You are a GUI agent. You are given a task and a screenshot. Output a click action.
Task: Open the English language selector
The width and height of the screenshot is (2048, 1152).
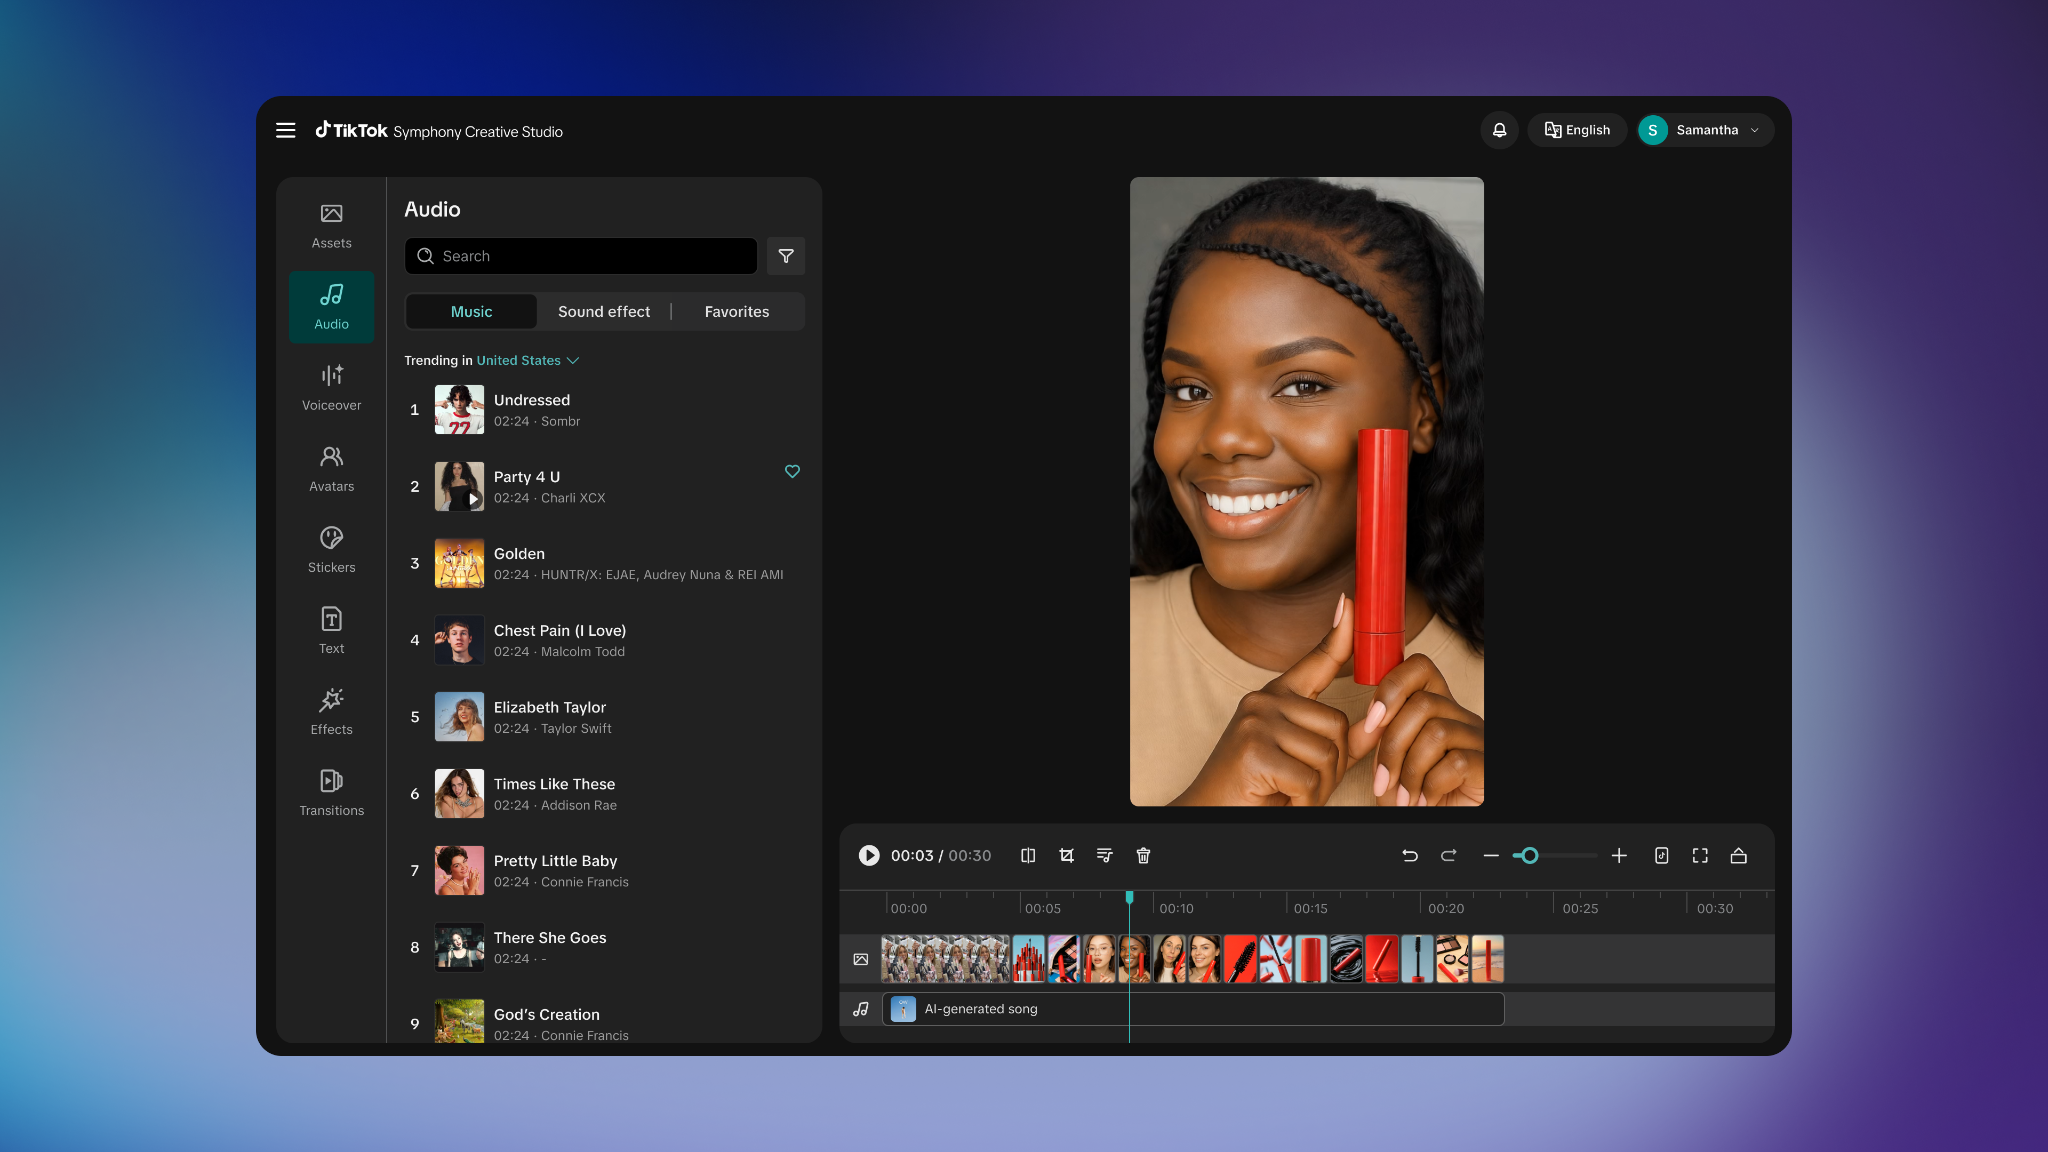(x=1577, y=130)
